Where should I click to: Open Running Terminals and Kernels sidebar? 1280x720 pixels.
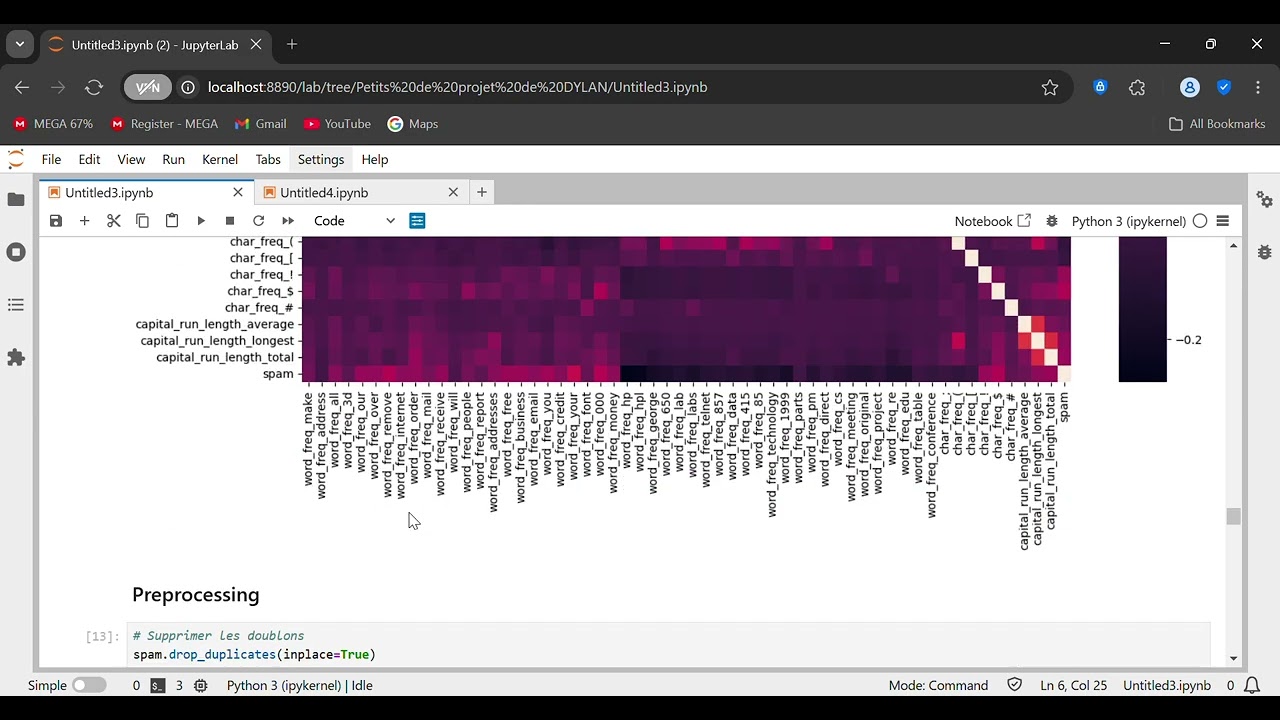click(x=16, y=252)
